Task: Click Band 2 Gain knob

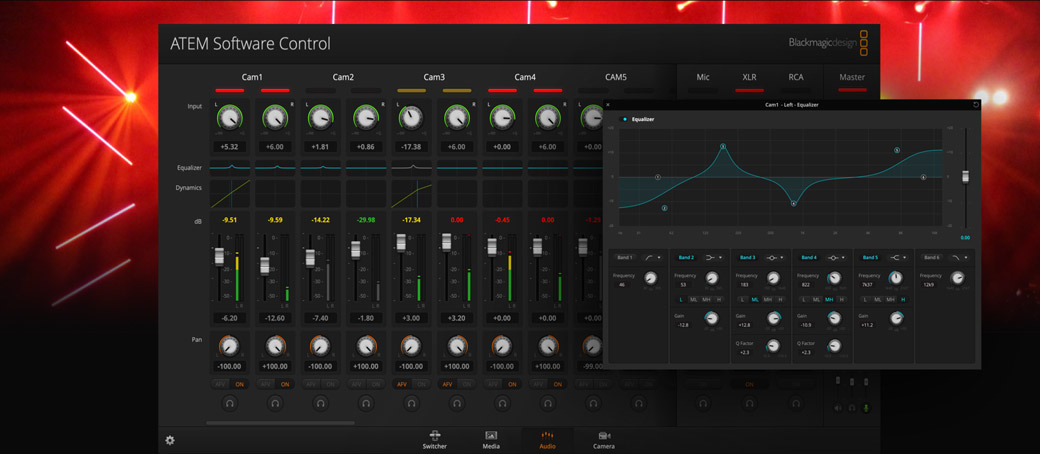Action: pyautogui.click(x=711, y=318)
